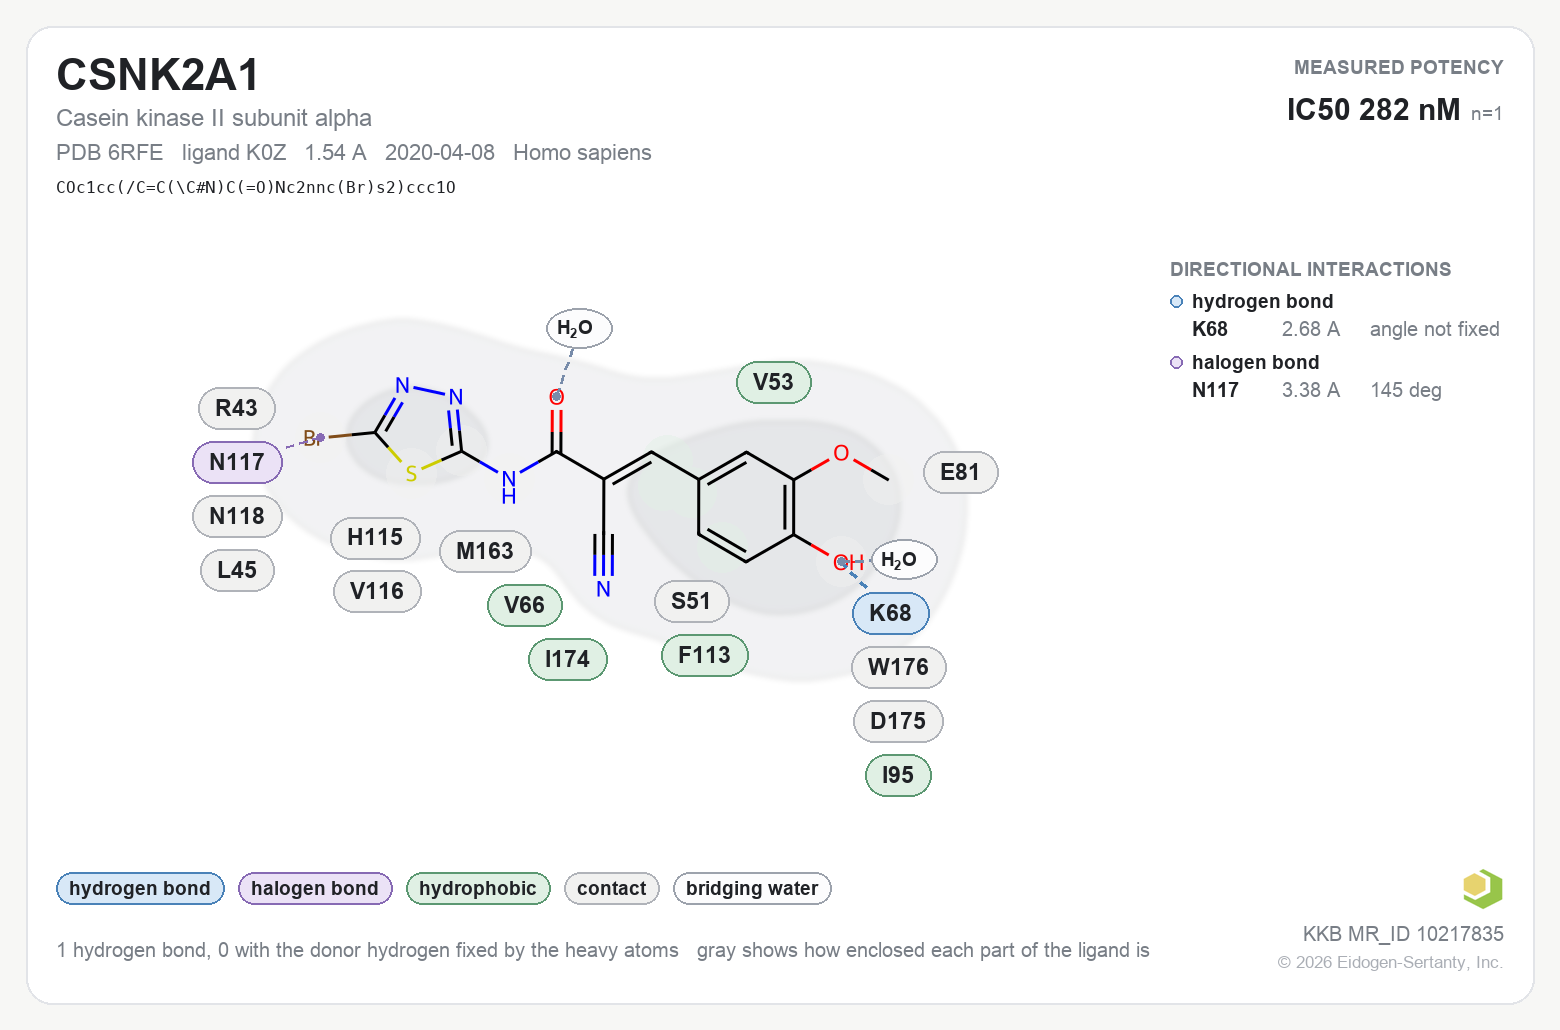Select residue label H115

pos(375,537)
